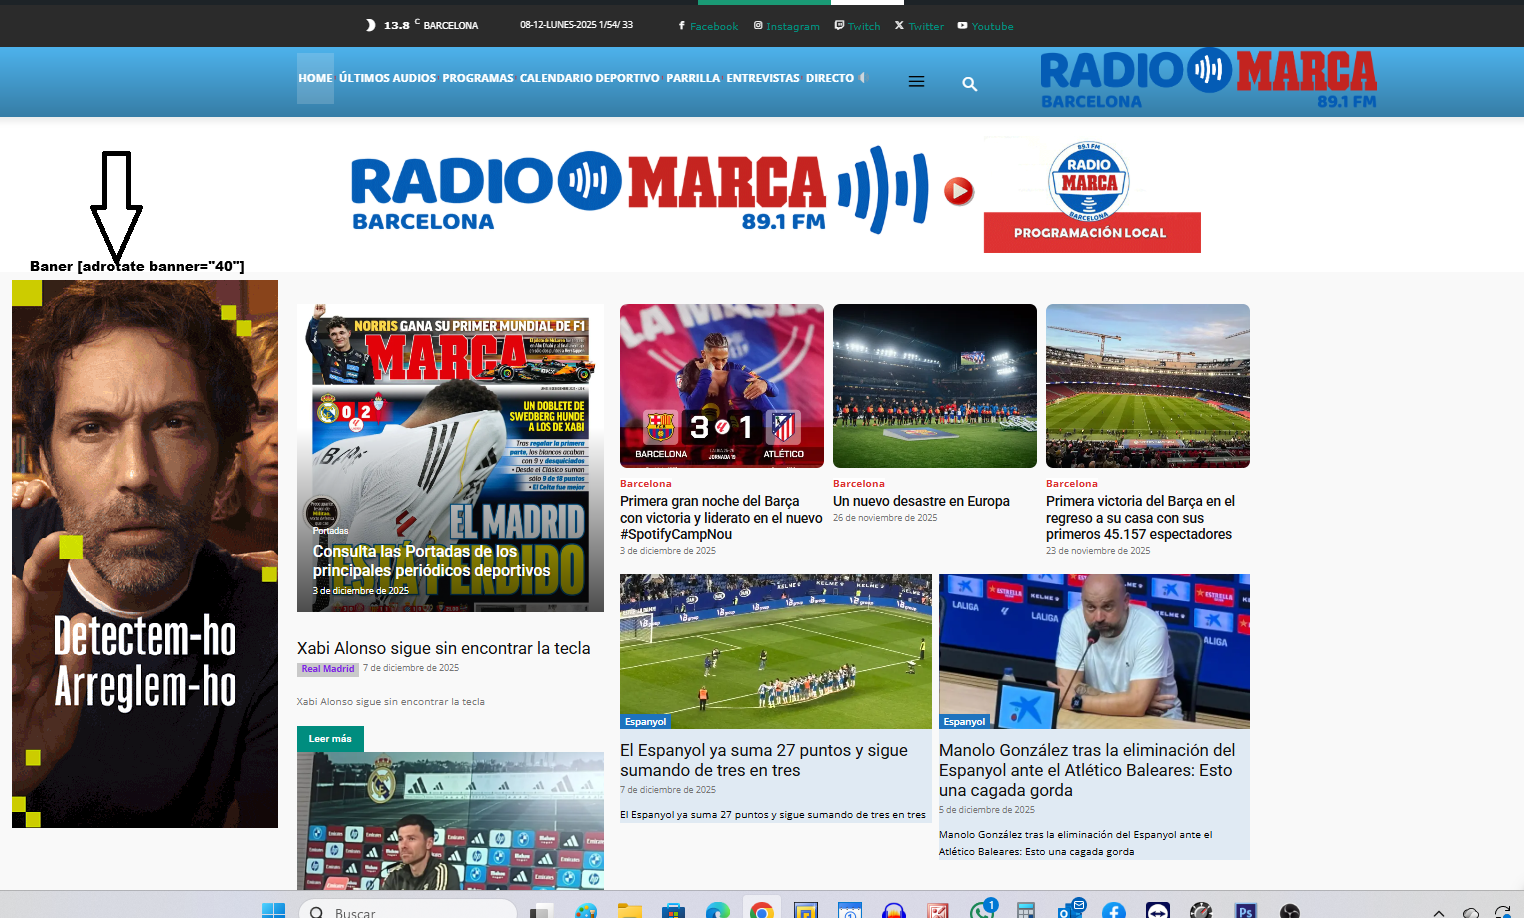
Task: Open Microsoft Edge from the taskbar
Action: (718, 911)
